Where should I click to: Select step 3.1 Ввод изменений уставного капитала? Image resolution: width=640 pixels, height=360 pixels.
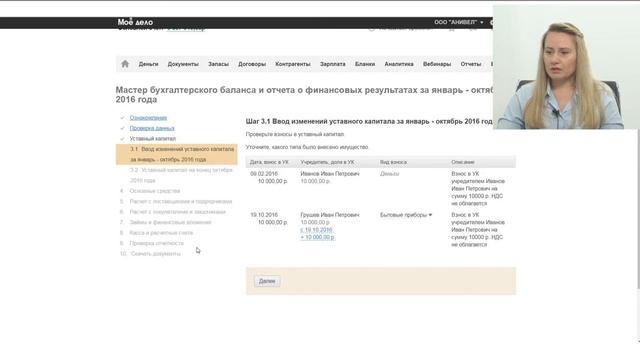click(177, 154)
